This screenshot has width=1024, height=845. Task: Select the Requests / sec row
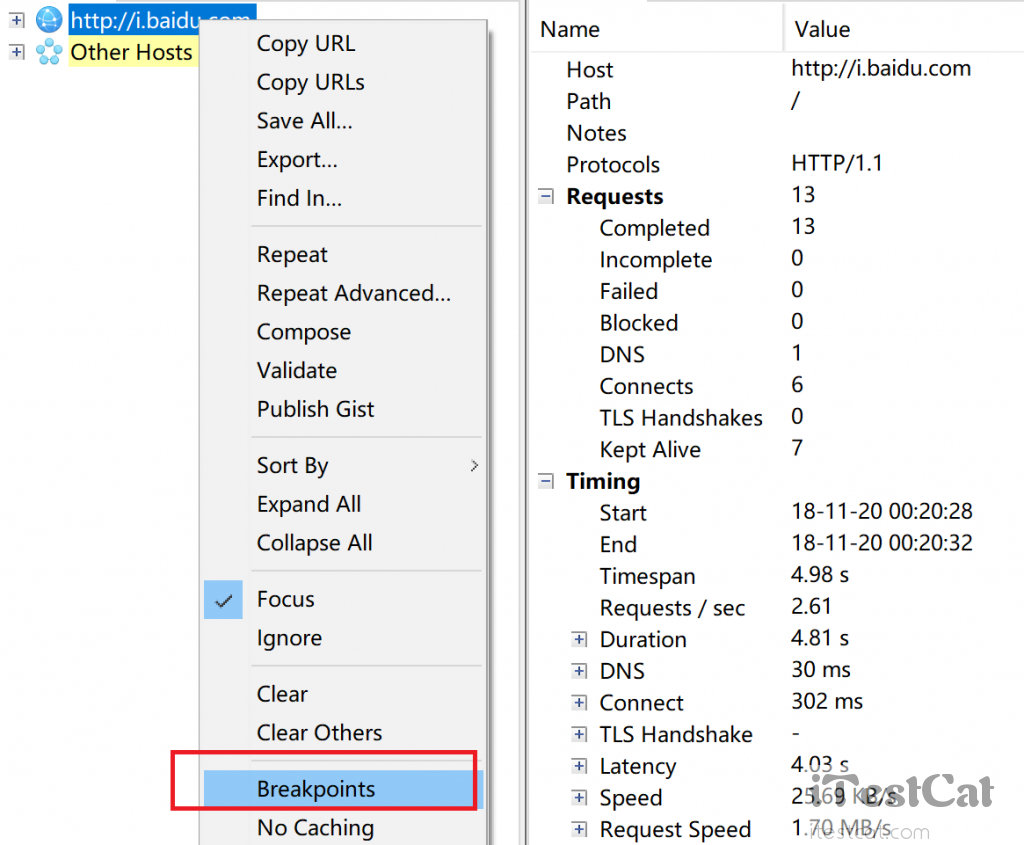[777, 608]
